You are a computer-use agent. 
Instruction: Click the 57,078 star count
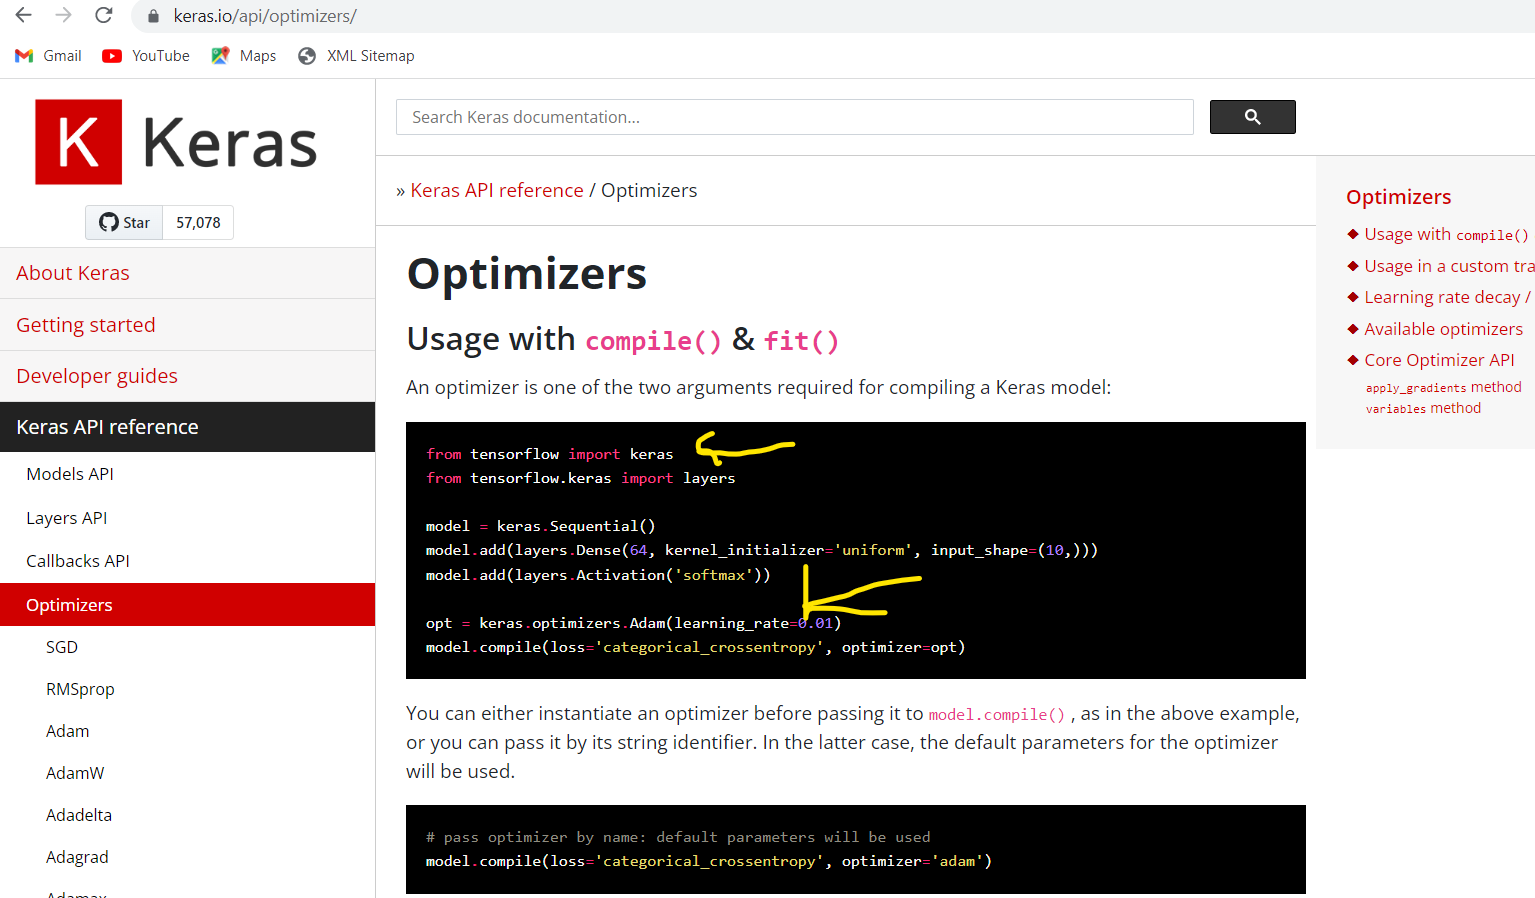pos(198,222)
